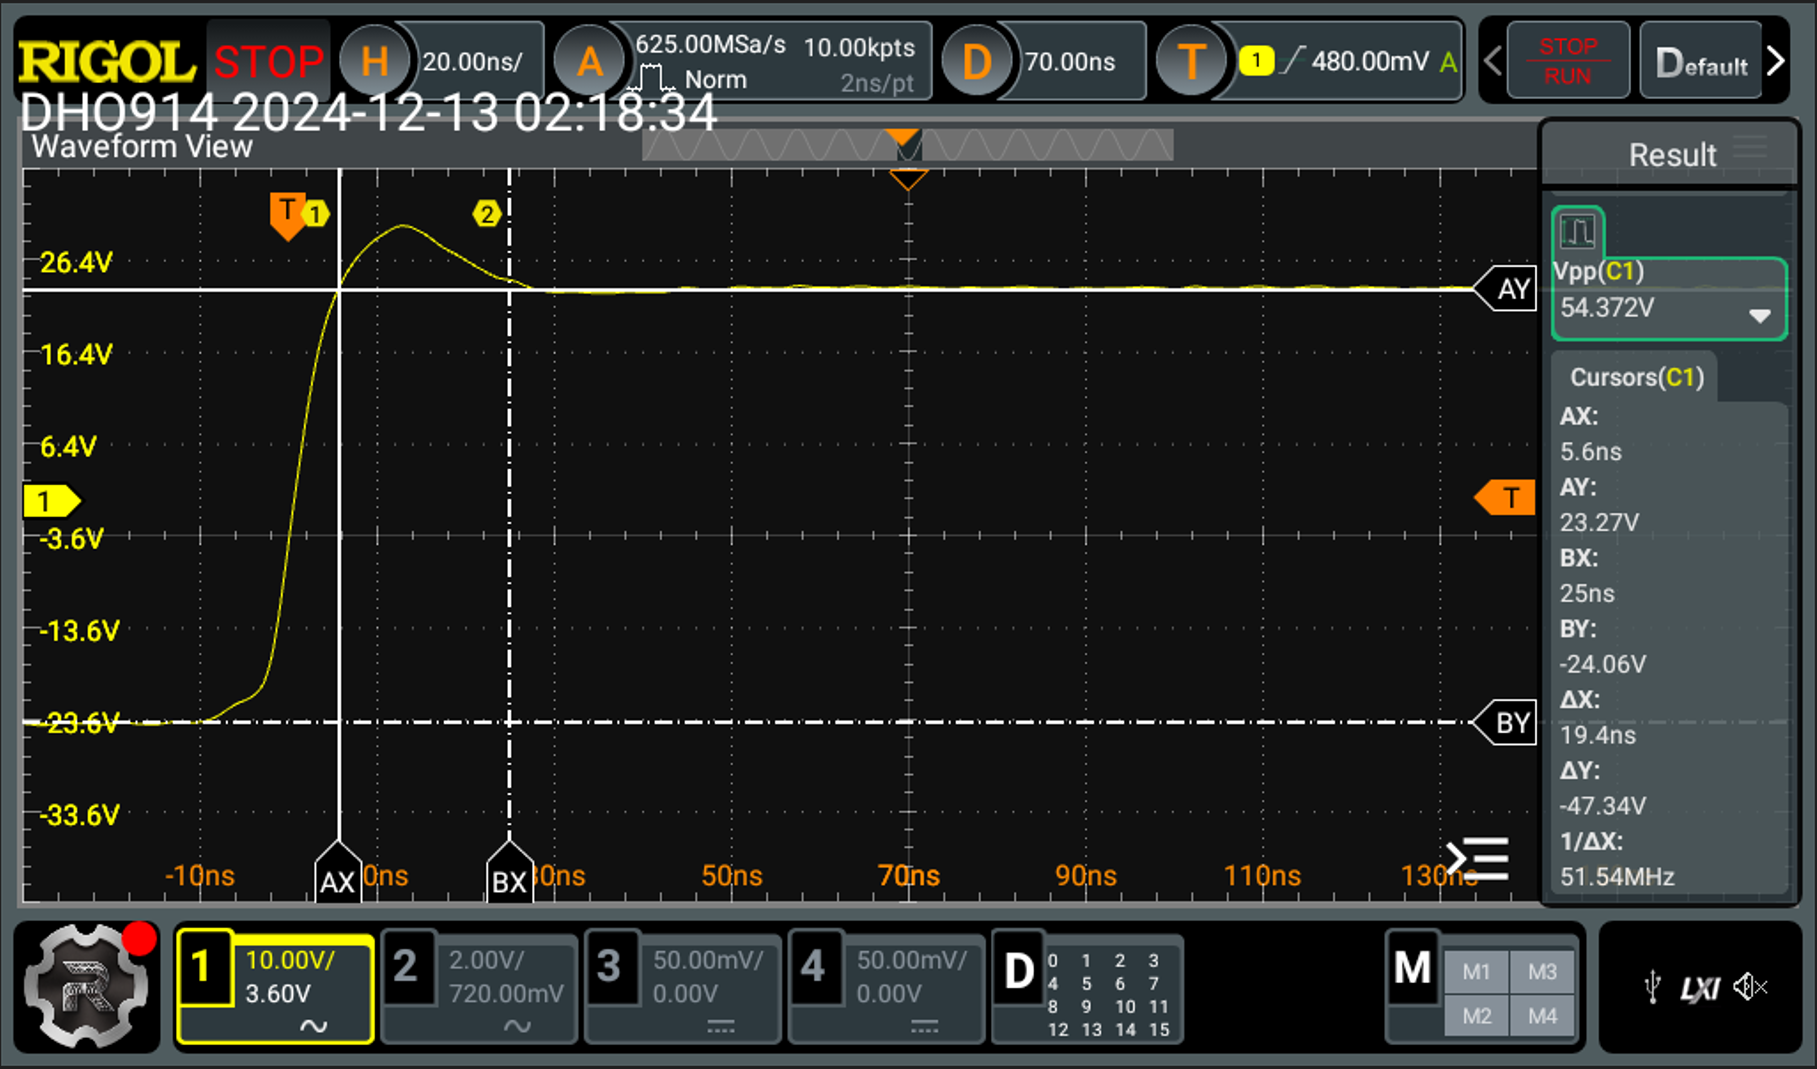Click the rising edge trigger slope icon
The image size is (1817, 1069).
click(1294, 61)
